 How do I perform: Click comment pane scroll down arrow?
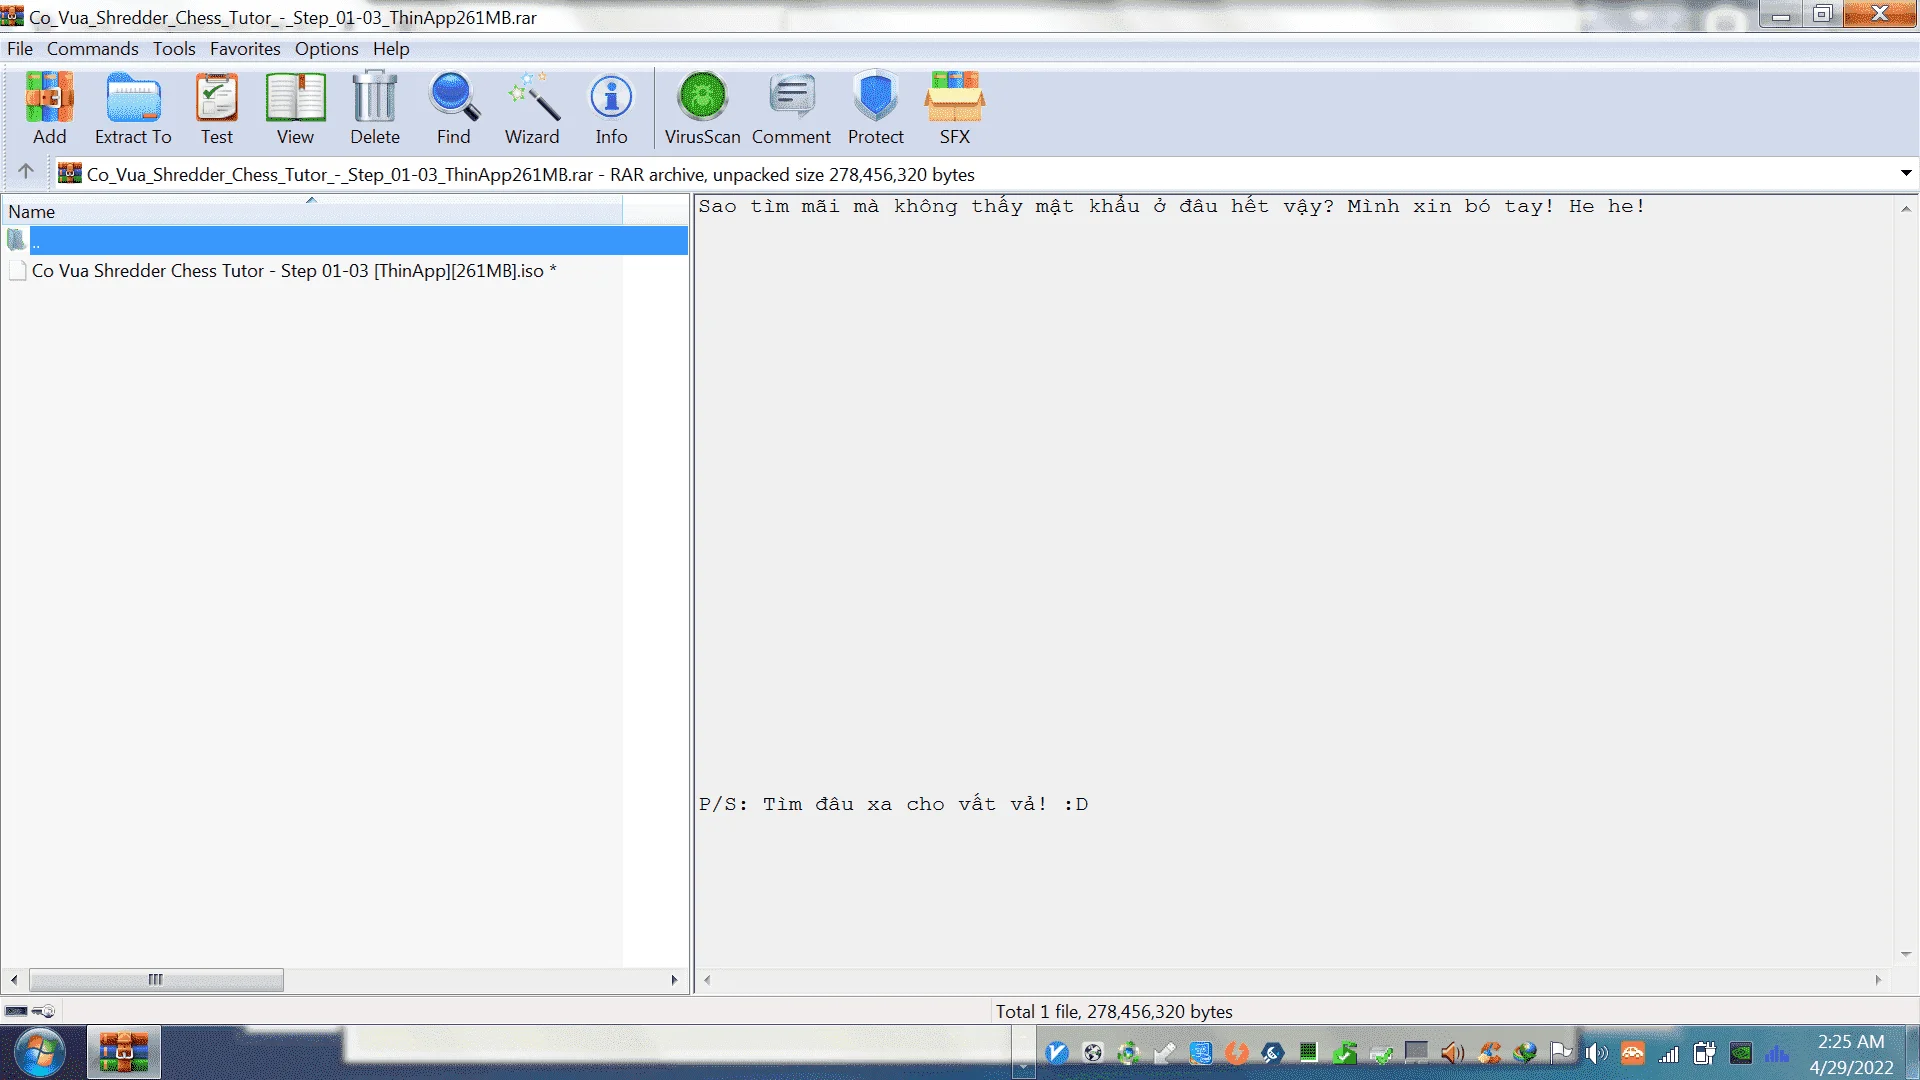pyautogui.click(x=1906, y=954)
